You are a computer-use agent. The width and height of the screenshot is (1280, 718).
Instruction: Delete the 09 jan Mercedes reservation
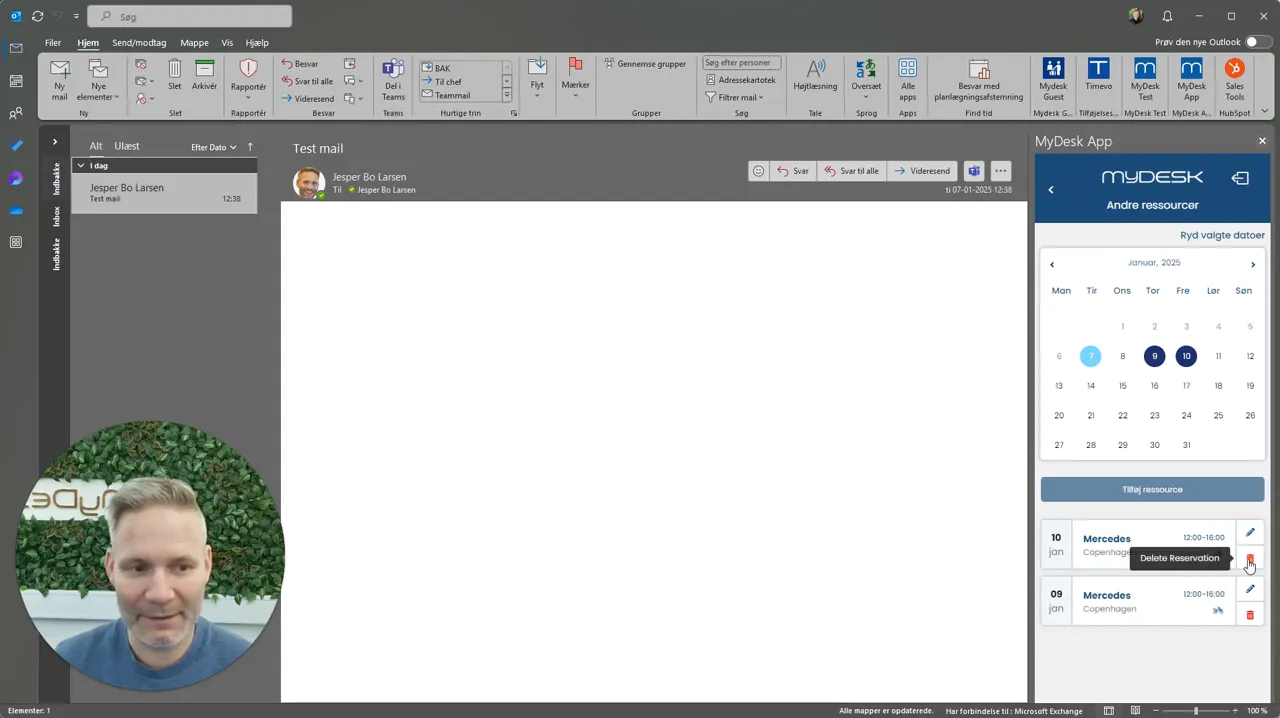coord(1250,614)
